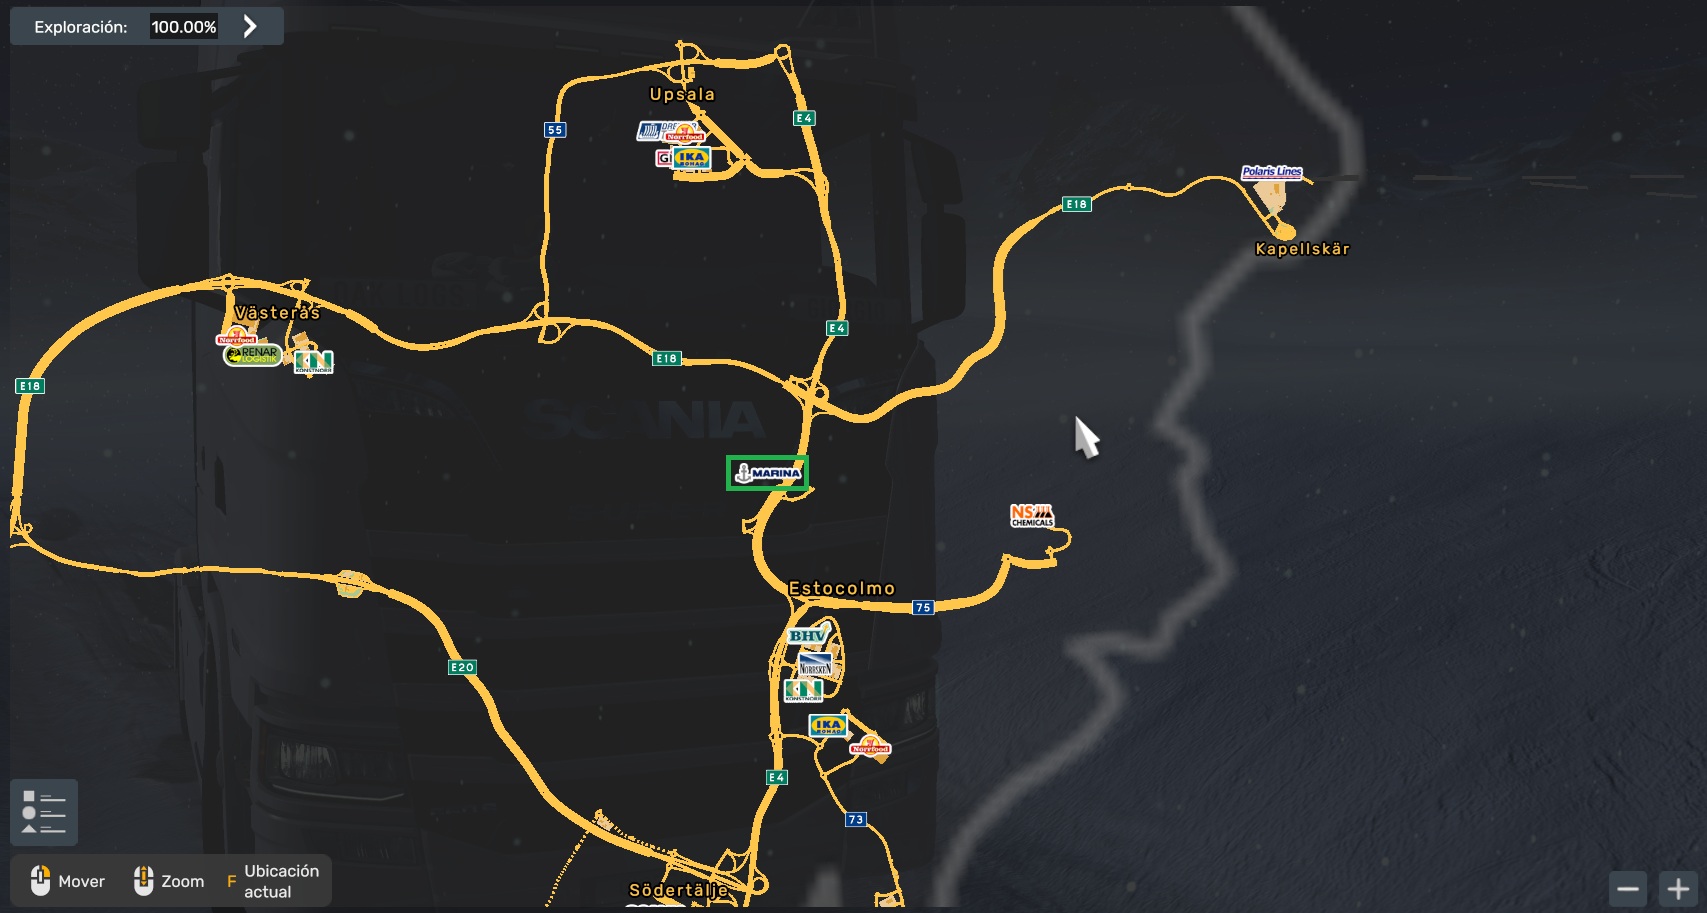Expand the Exploración panel arrow
Screen dimensions: 1707x913
coord(250,27)
